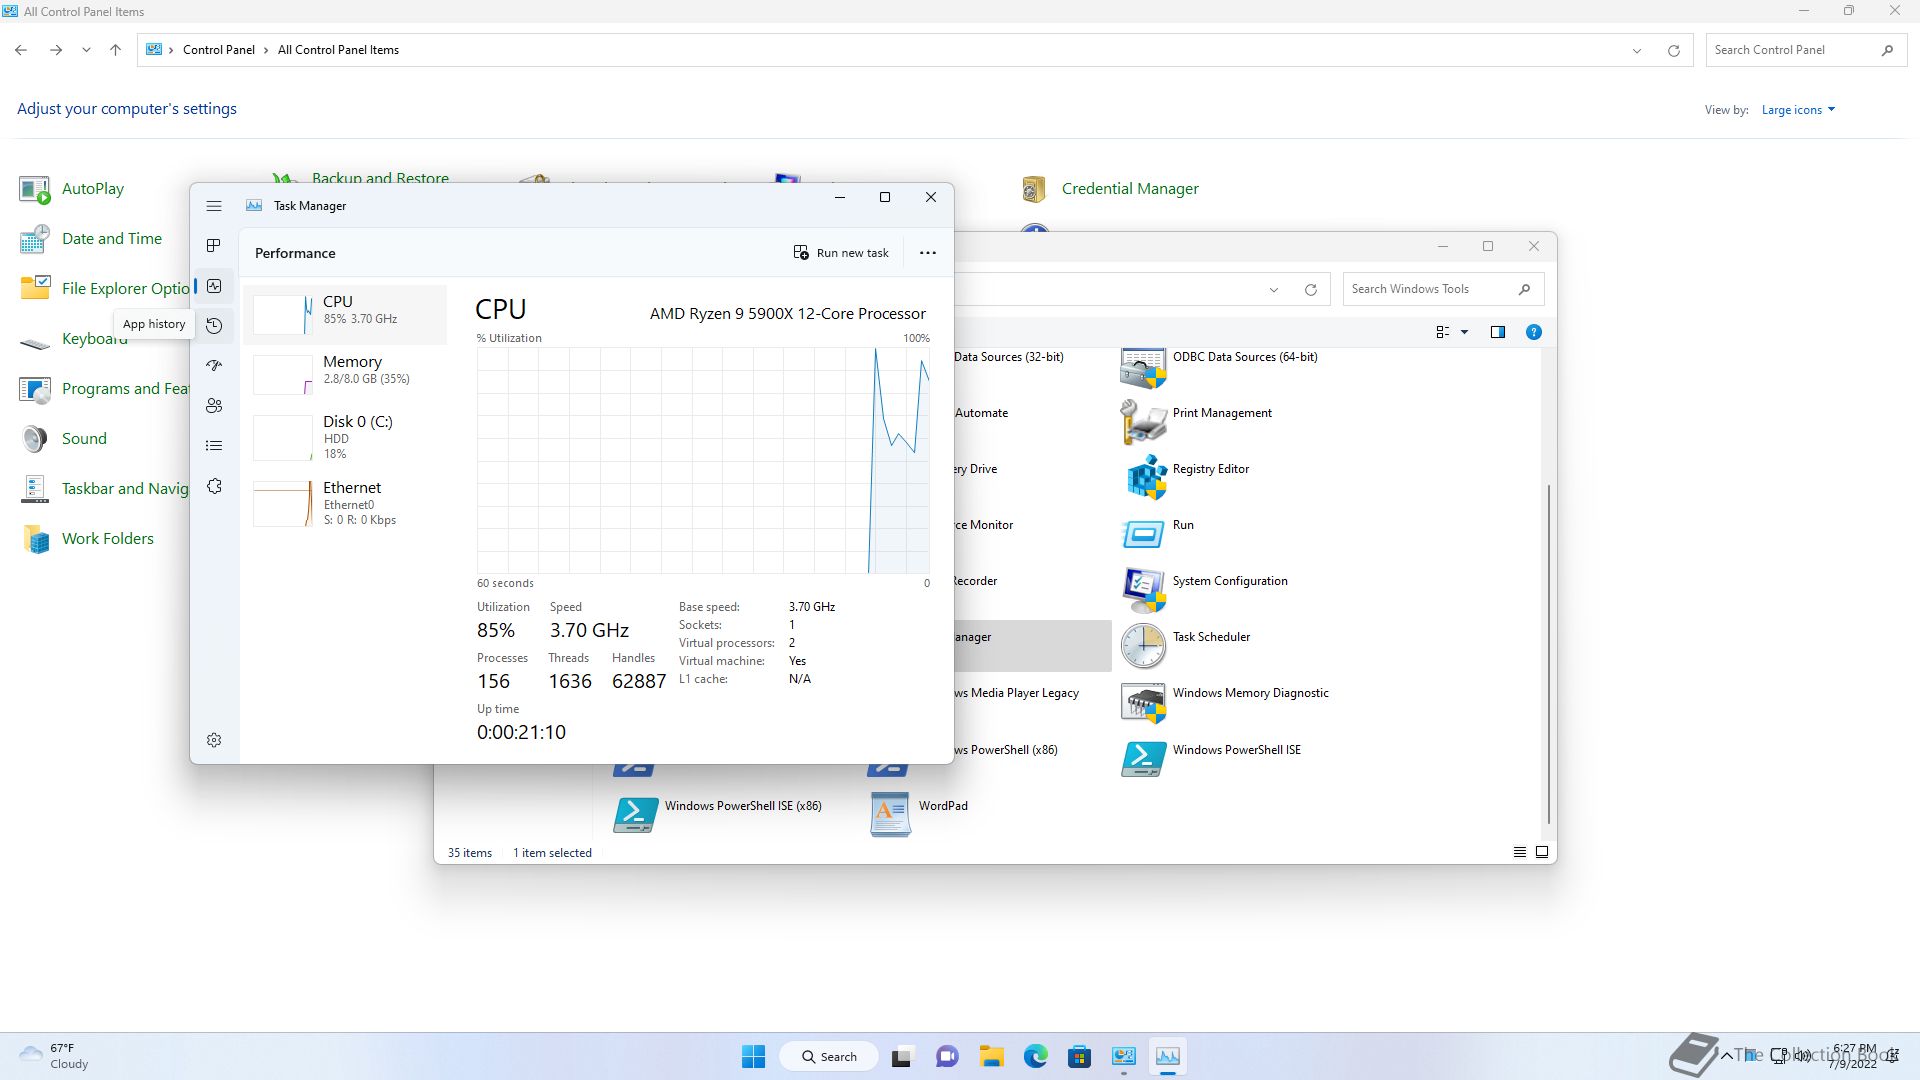The image size is (1920, 1080).
Task: Open Microsoft Store from taskbar
Action: 1079,1056
